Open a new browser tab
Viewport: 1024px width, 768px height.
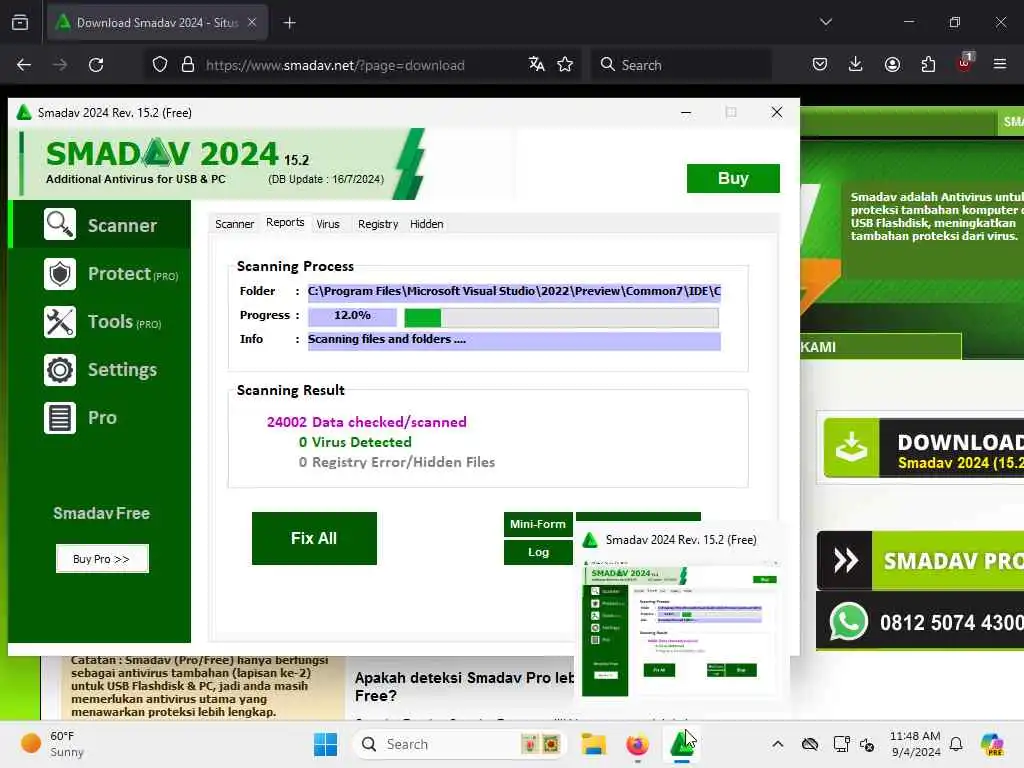coord(289,23)
